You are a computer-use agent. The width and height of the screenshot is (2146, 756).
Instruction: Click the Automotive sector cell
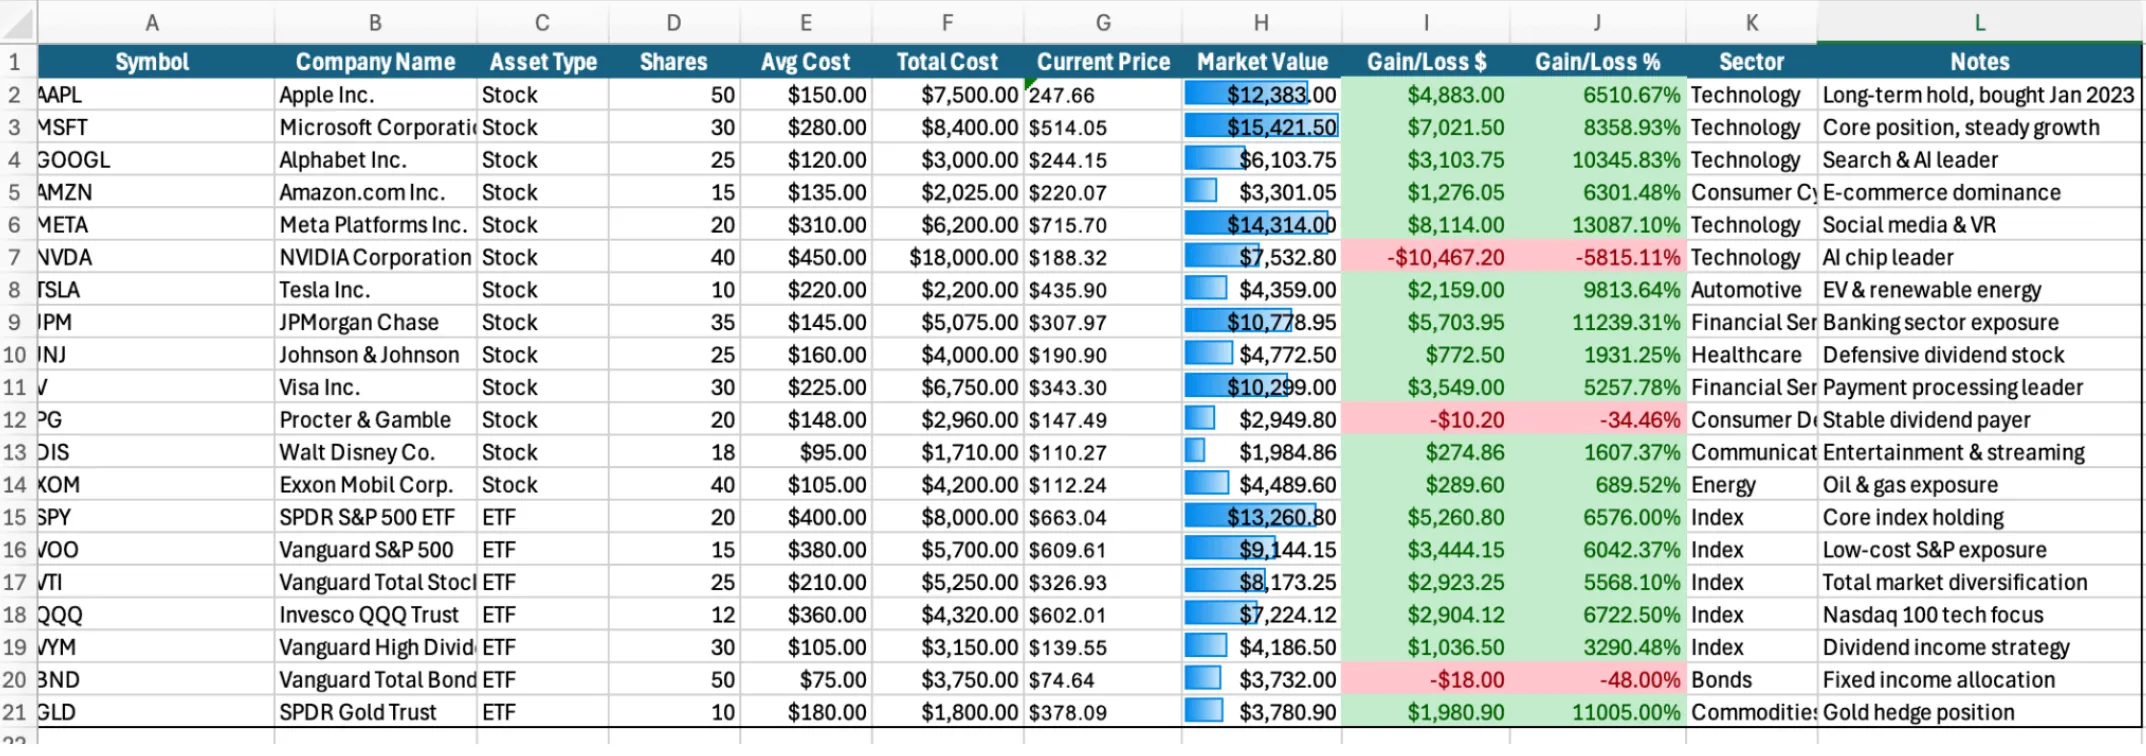click(x=1751, y=290)
